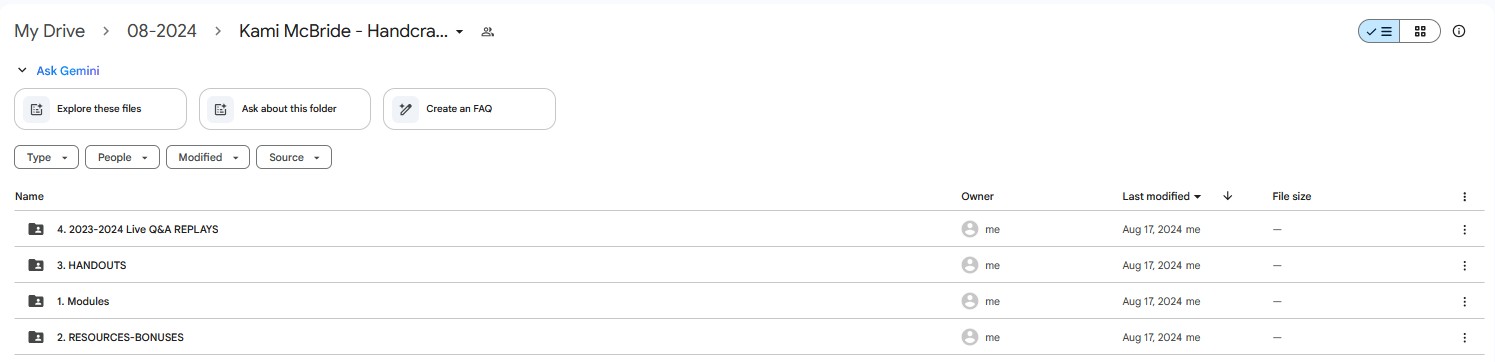Open more actions for 3. HANDOUTS row
The width and height of the screenshot is (1495, 362).
click(1465, 266)
